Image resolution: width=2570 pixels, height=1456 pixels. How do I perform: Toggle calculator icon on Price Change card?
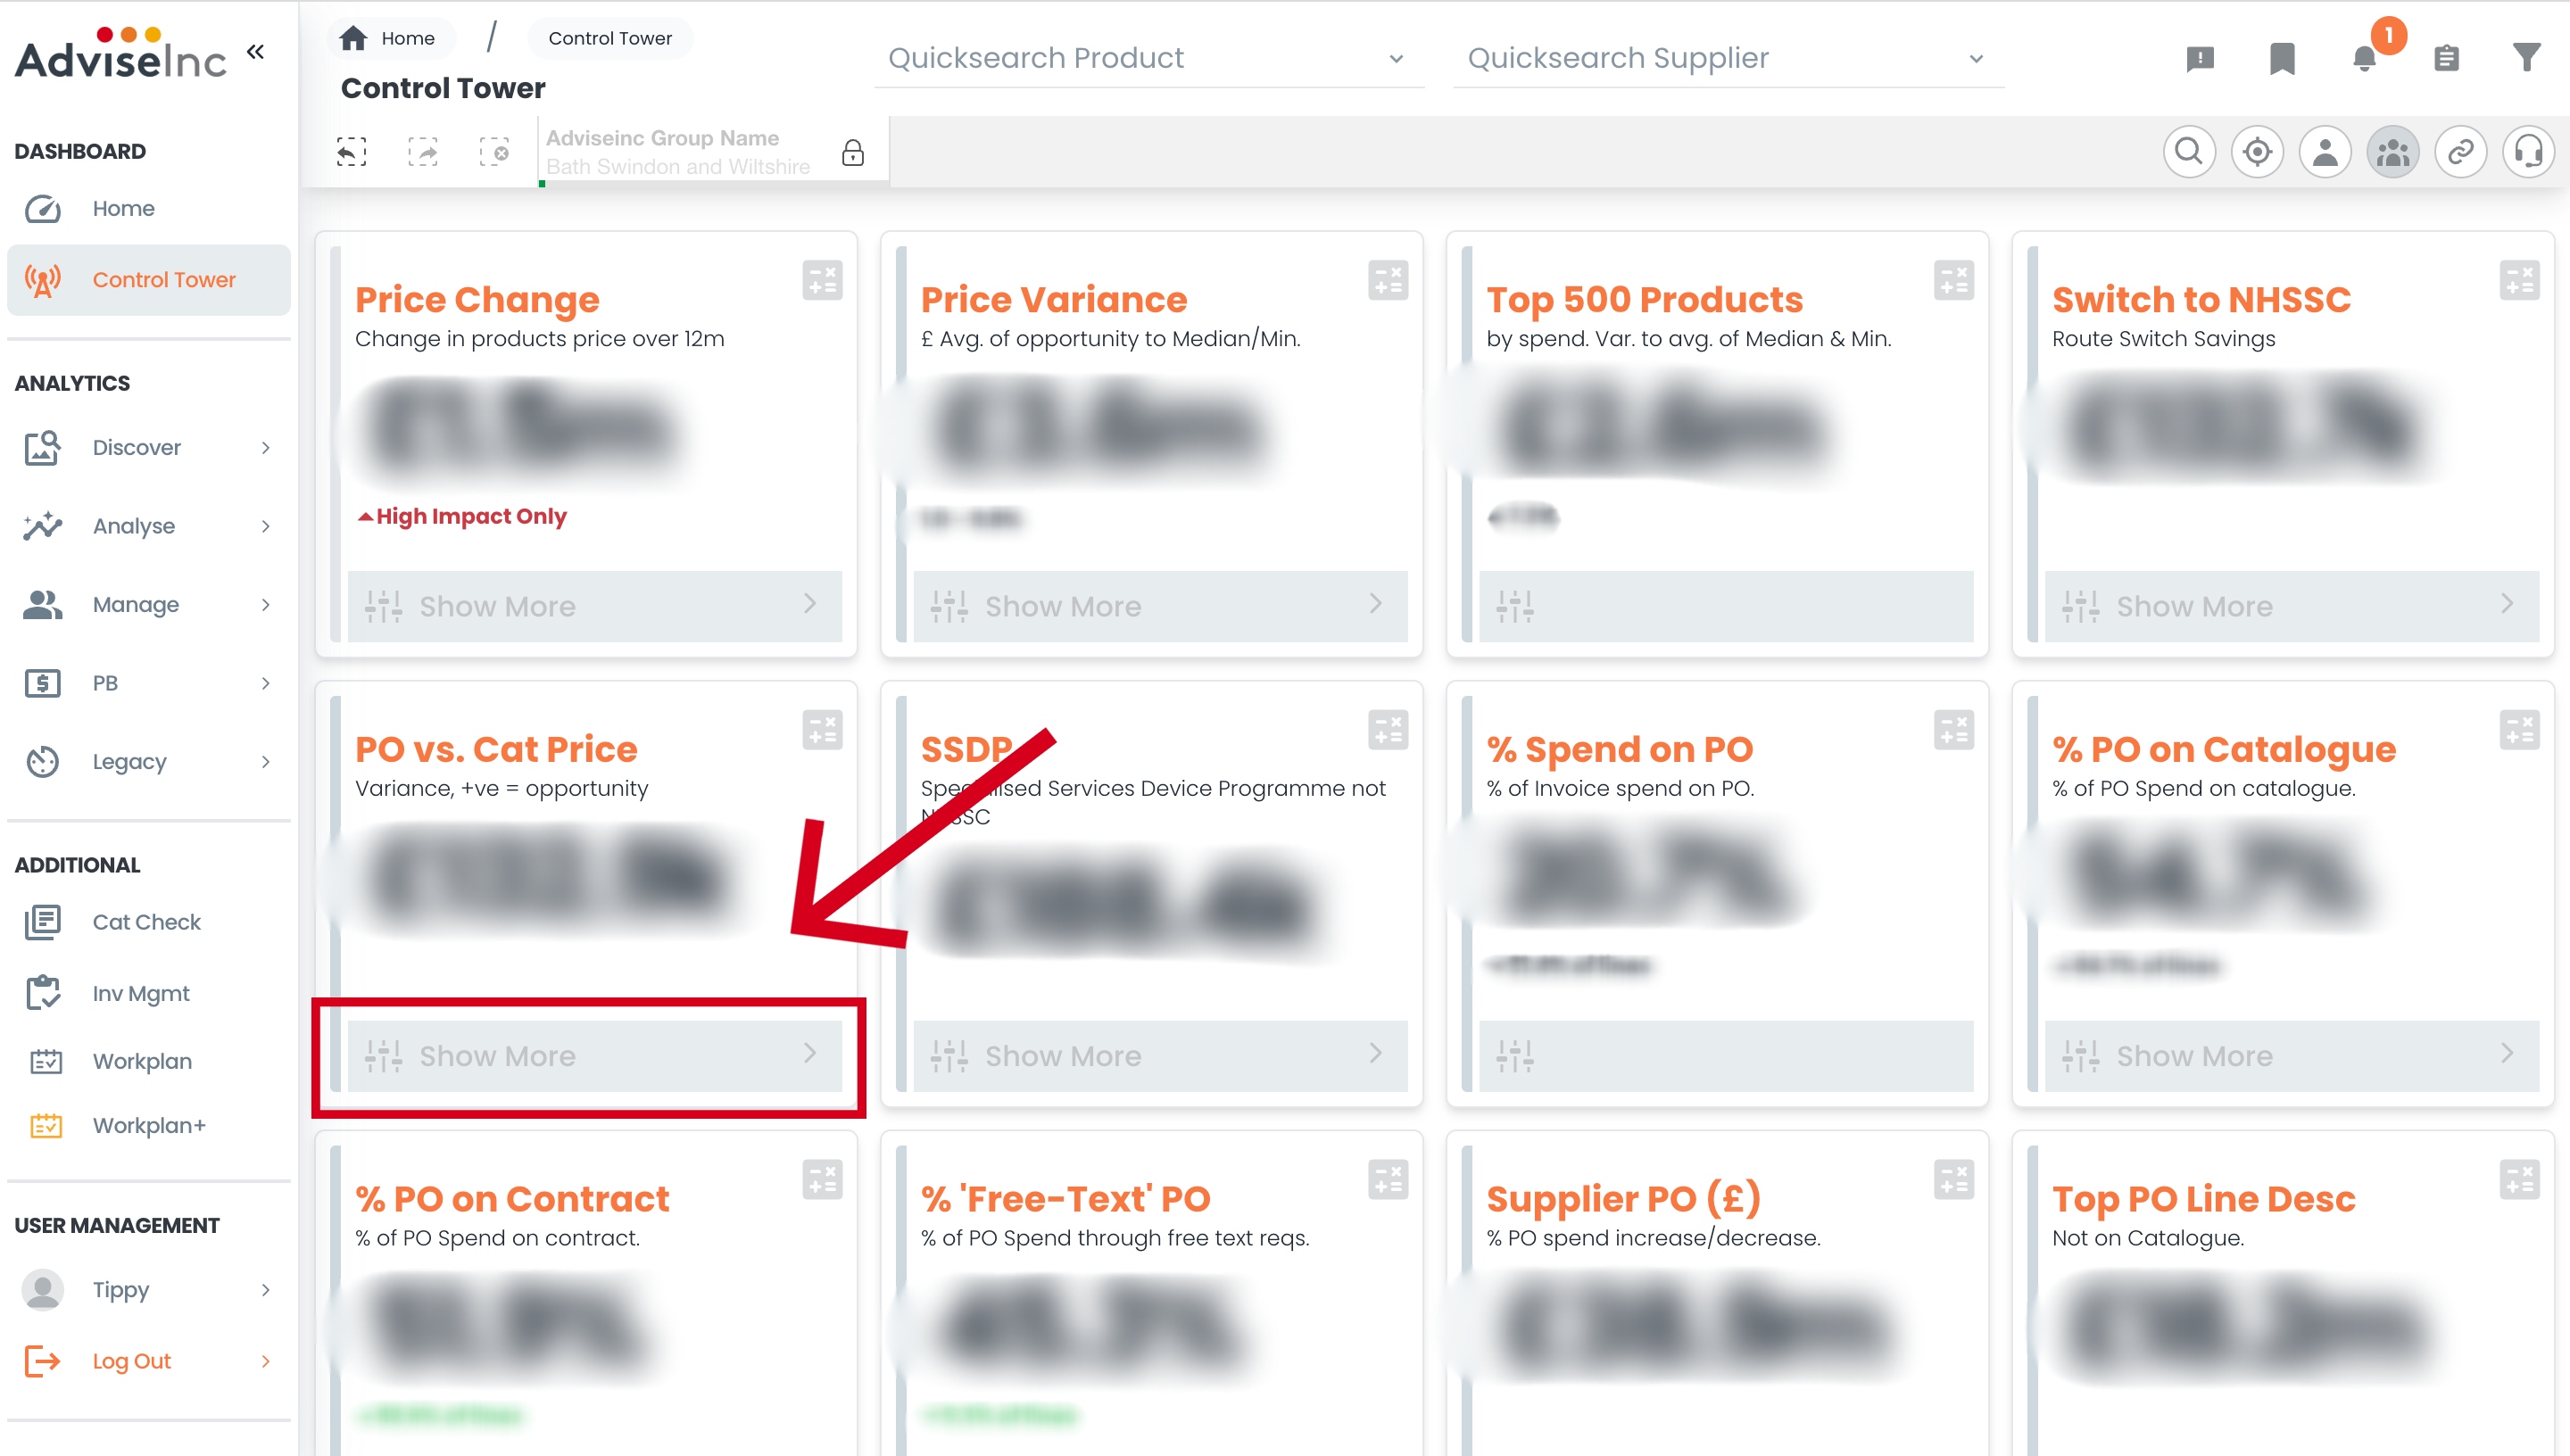tap(822, 280)
